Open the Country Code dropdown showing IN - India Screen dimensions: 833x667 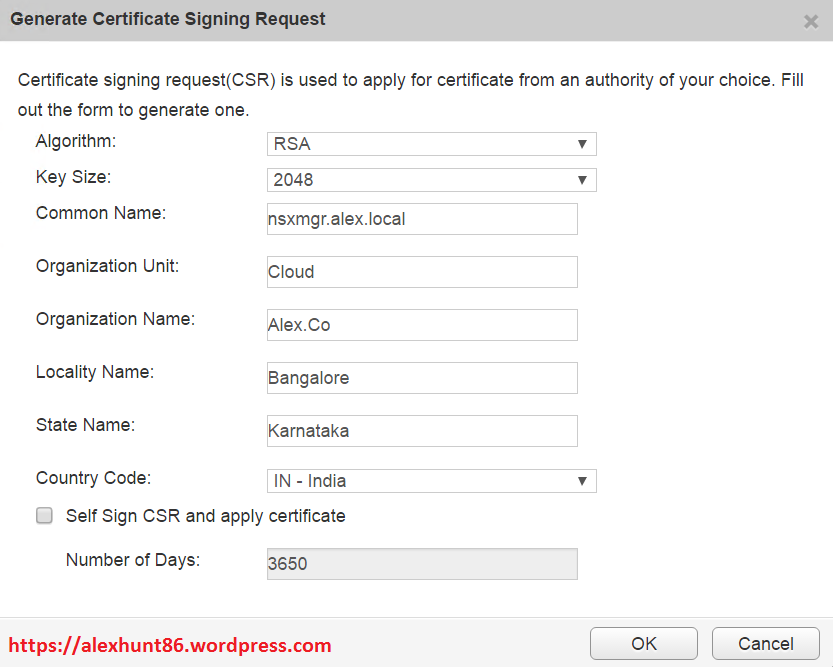coord(431,481)
